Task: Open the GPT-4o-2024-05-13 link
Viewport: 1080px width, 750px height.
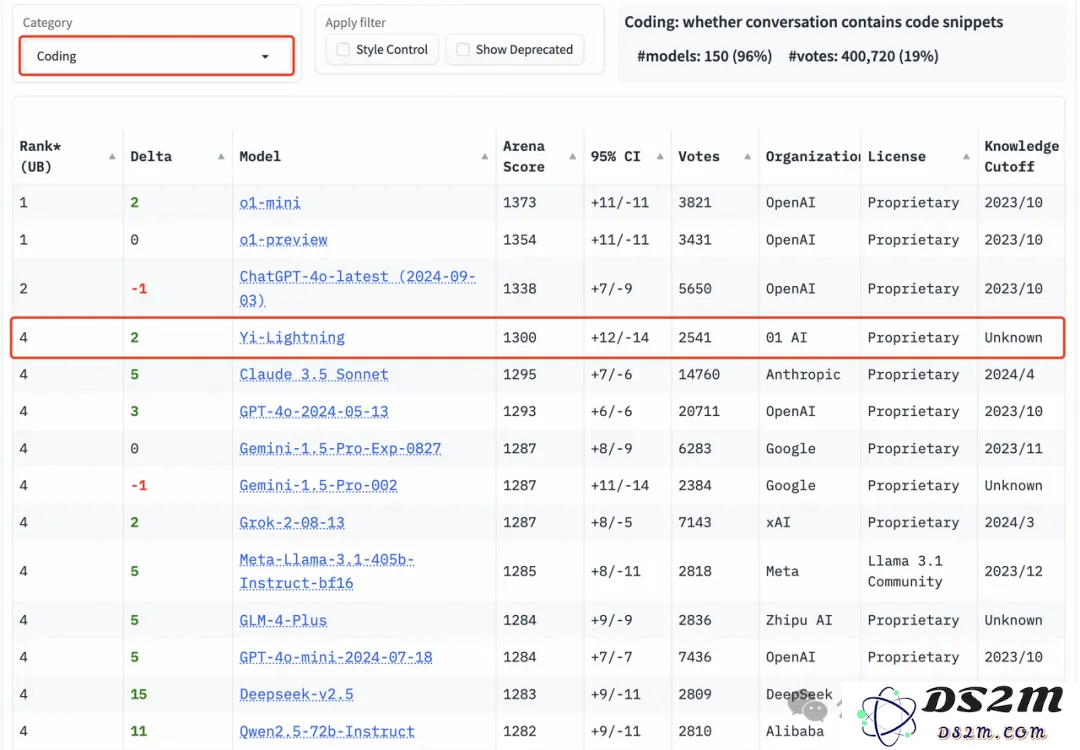Action: click(314, 412)
